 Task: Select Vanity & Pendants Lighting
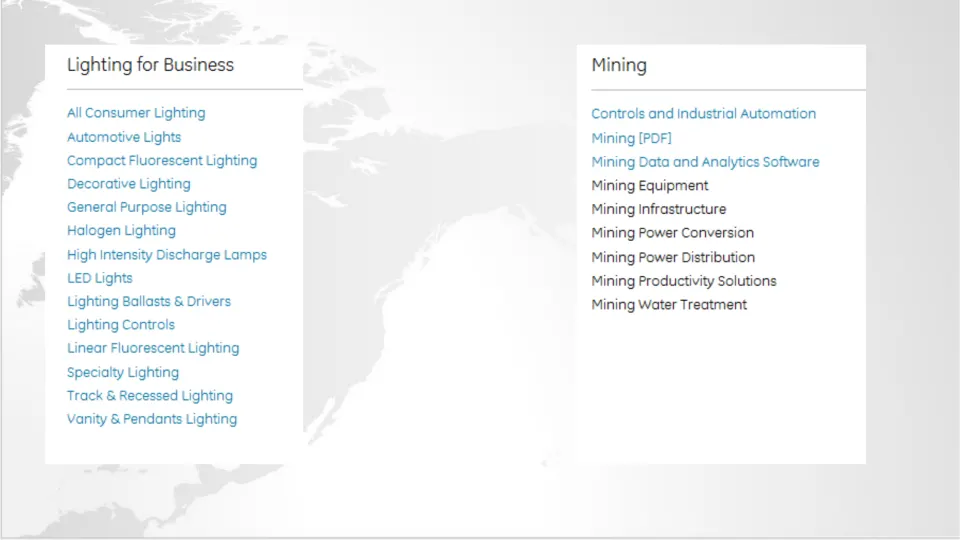coord(152,419)
